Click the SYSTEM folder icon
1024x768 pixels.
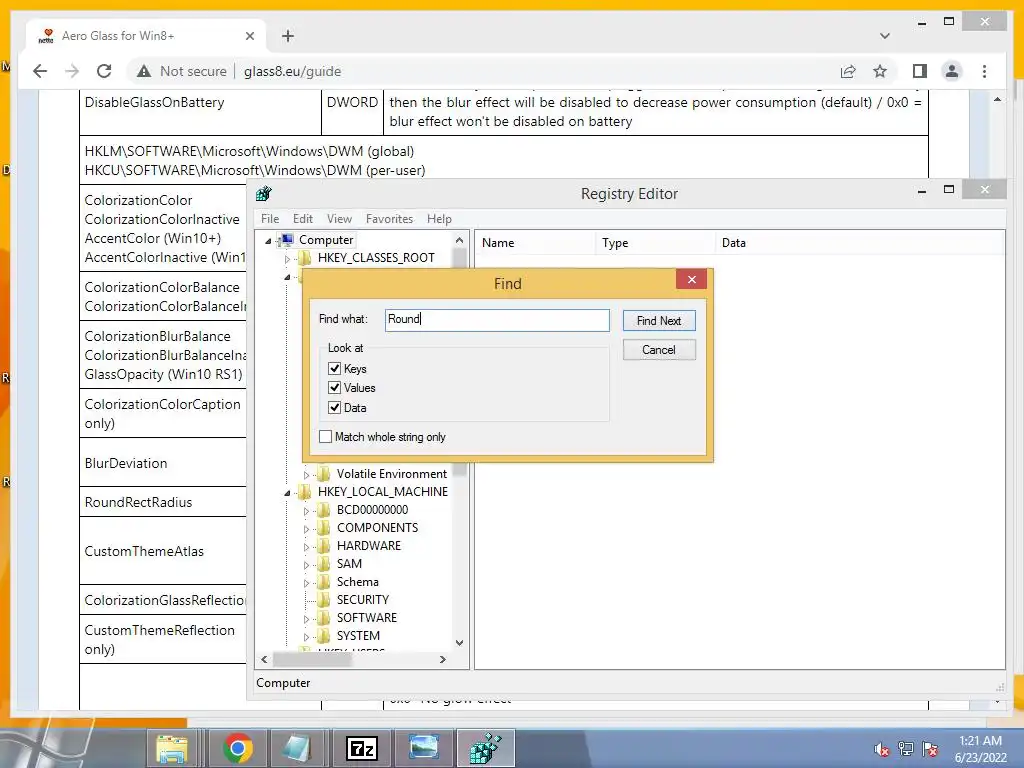pos(324,635)
